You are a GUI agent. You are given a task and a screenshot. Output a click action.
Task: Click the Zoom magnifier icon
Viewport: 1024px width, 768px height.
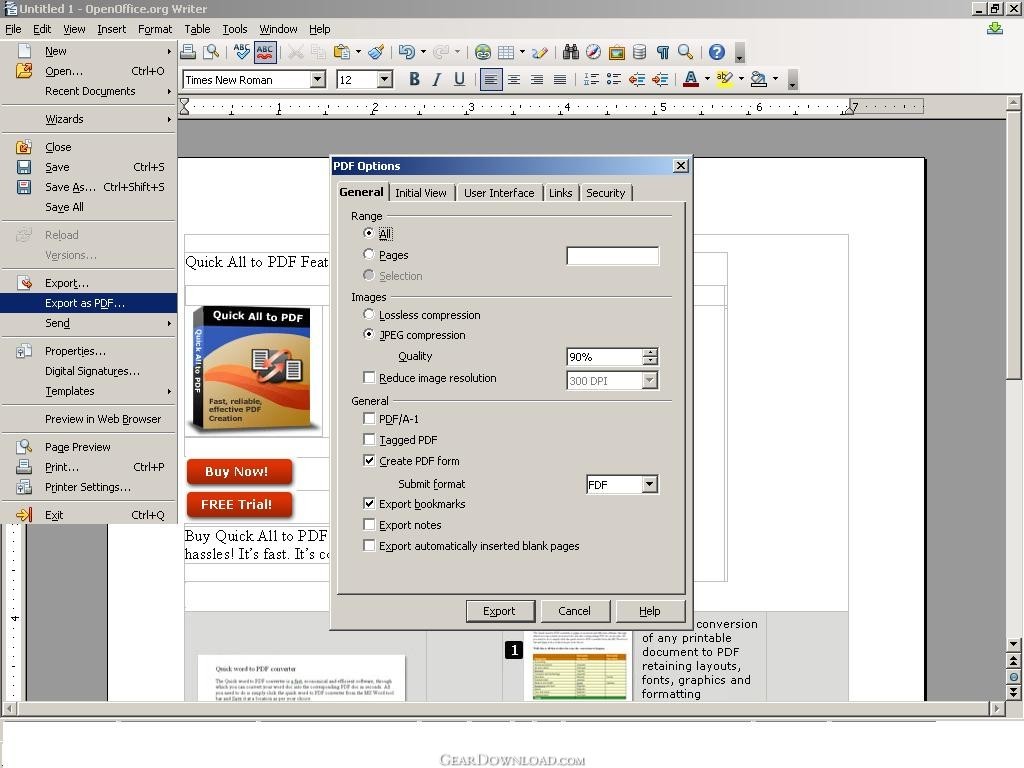685,52
